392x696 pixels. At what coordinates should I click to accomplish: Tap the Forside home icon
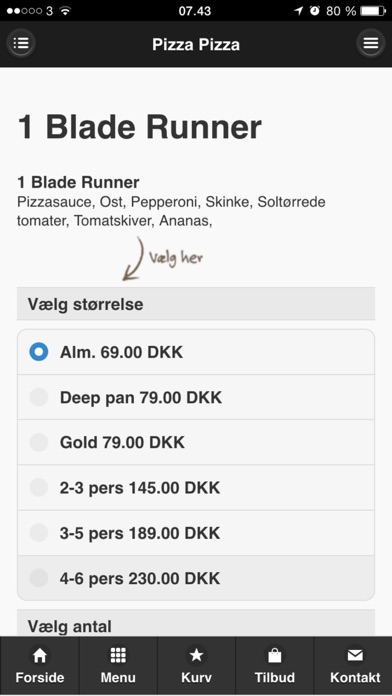[x=40, y=655]
